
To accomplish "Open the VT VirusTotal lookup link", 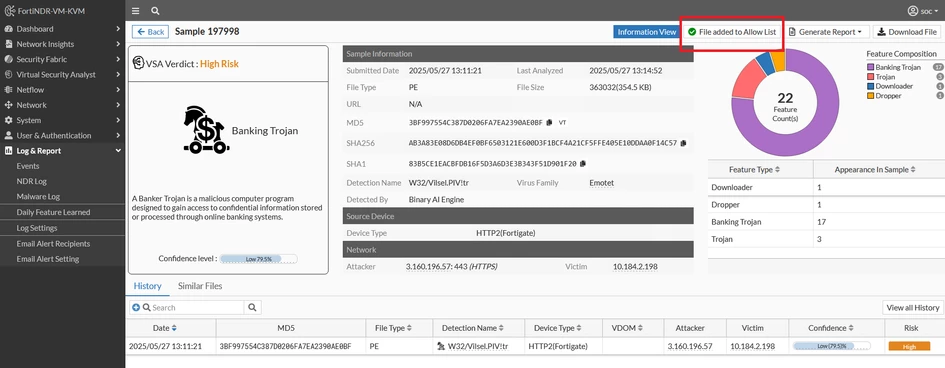I will click(x=562, y=123).
